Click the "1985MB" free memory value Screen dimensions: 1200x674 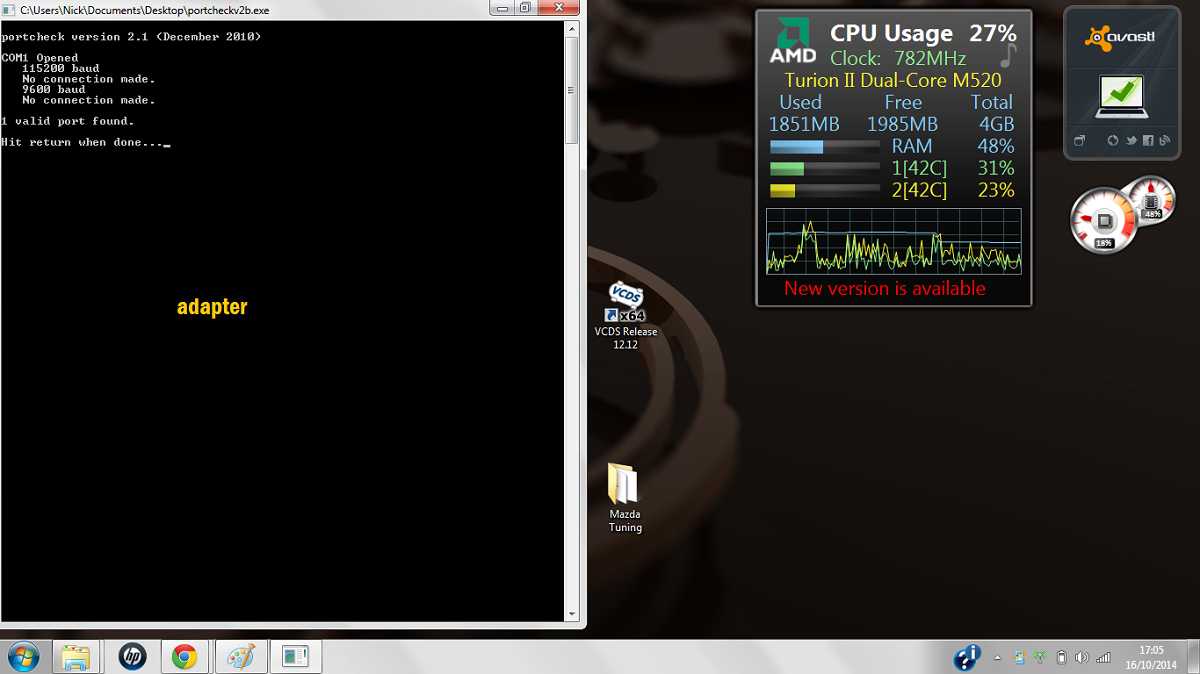tap(903, 125)
